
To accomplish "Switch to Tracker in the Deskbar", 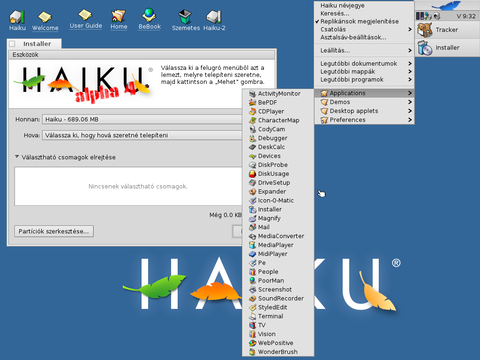I will (x=447, y=30).
